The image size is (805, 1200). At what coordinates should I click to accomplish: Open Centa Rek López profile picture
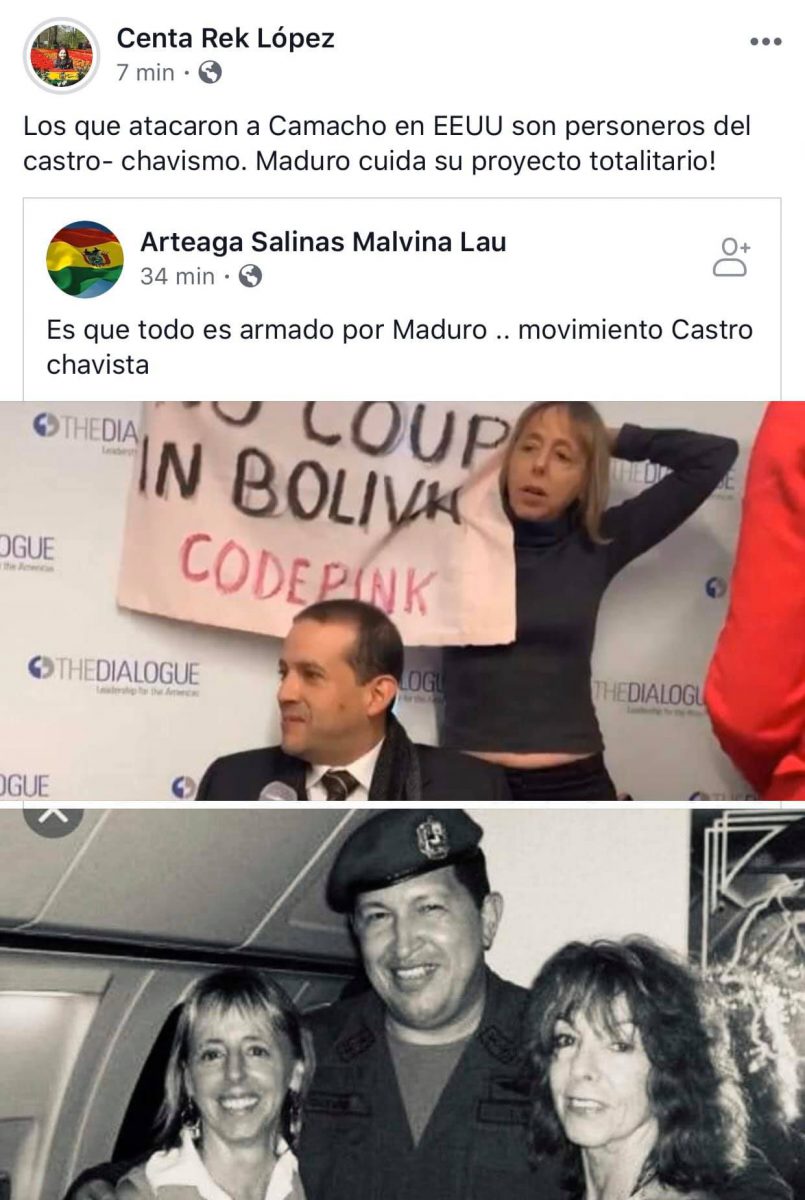click(x=61, y=55)
